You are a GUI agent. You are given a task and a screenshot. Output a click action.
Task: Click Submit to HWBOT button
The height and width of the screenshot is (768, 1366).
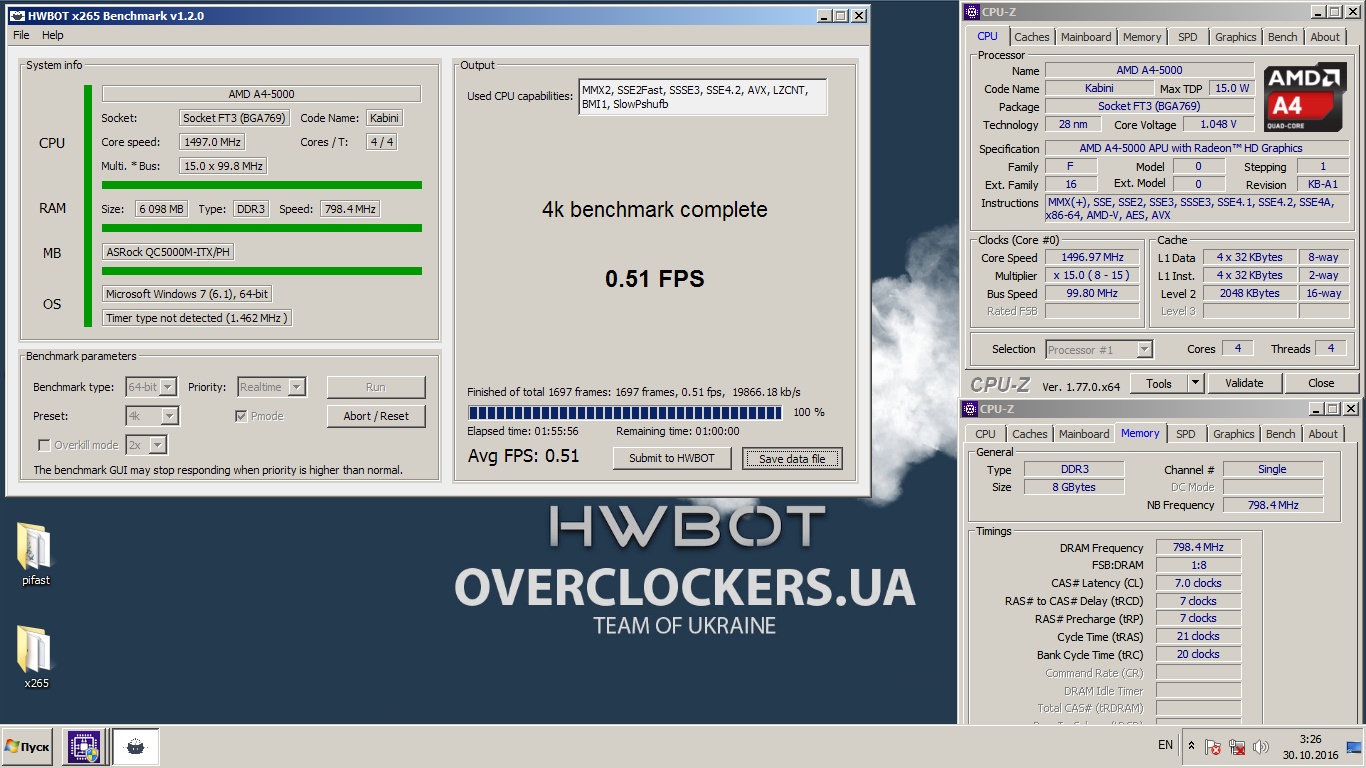[672, 458]
